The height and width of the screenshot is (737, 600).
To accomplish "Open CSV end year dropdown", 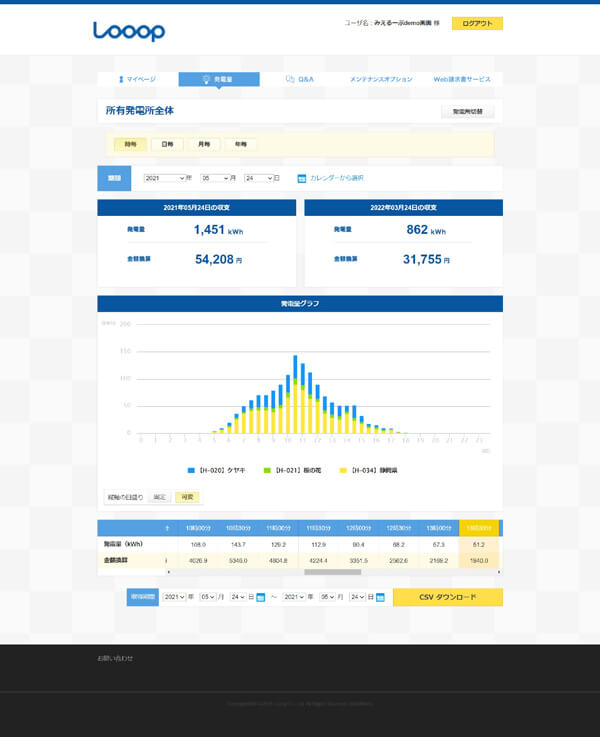I will point(294,597).
